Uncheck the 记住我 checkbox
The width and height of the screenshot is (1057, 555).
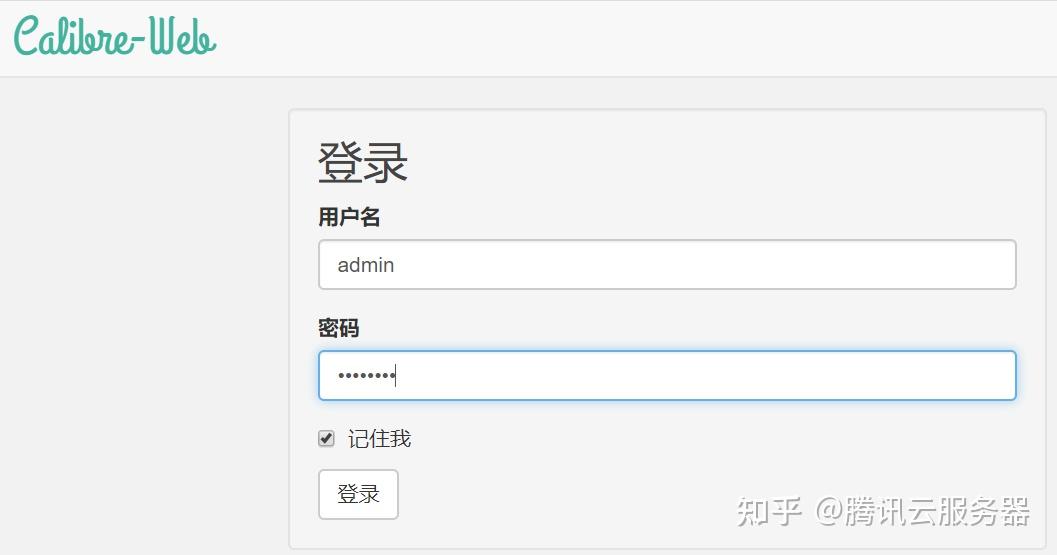coord(326,439)
